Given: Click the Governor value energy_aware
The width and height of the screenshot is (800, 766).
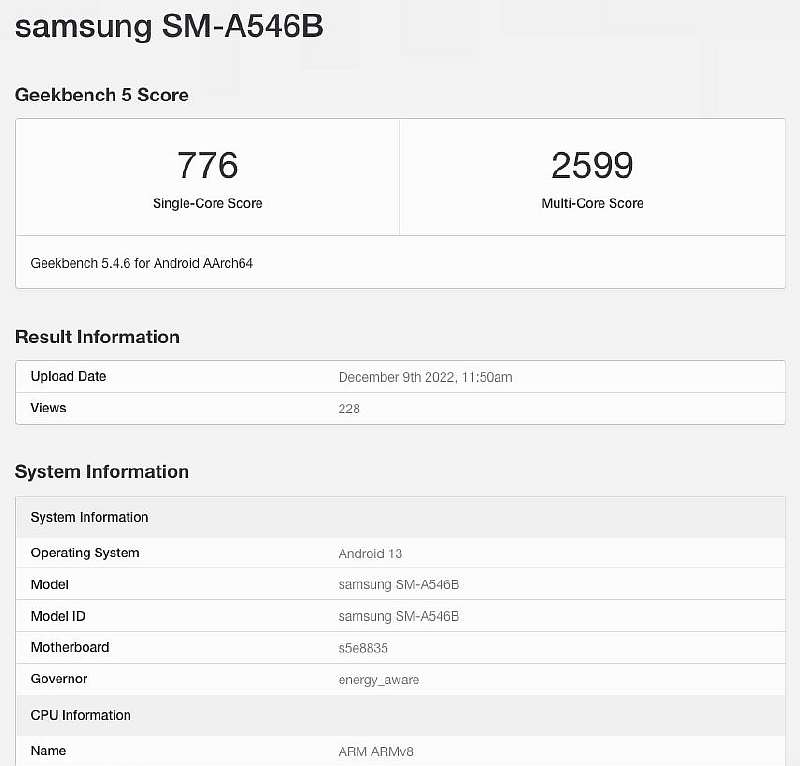Looking at the screenshot, I should point(379,679).
